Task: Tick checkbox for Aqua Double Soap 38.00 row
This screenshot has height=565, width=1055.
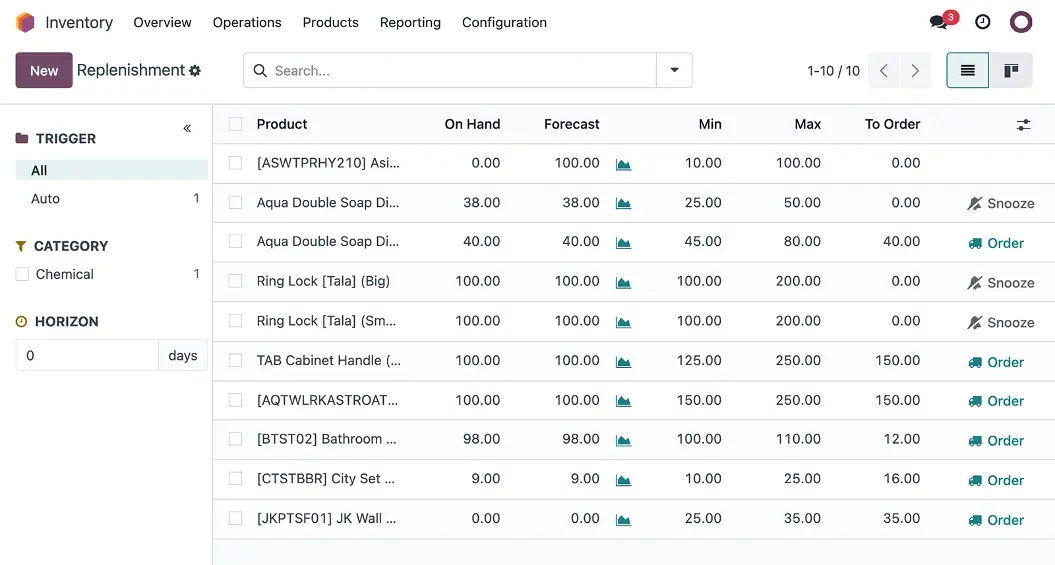Action: [235, 202]
